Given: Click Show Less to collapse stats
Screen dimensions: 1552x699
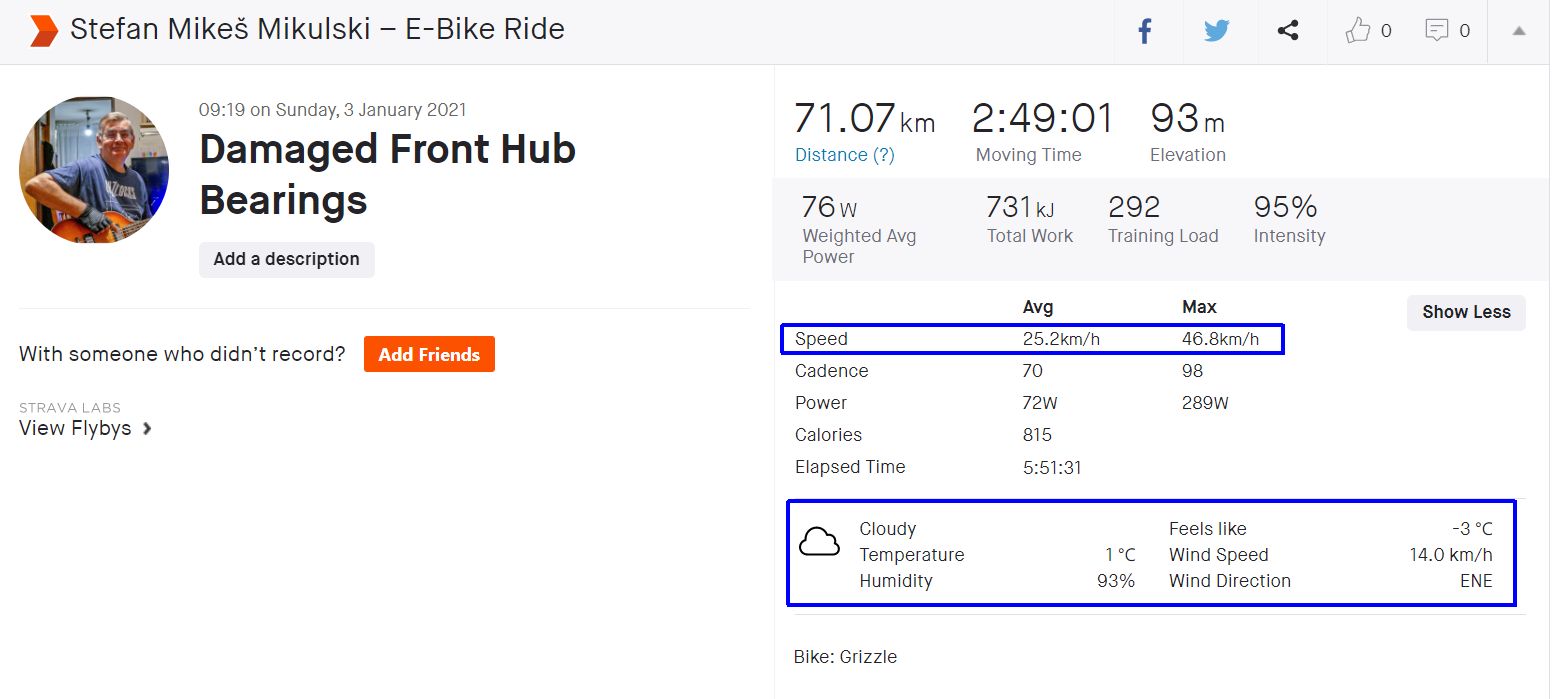Looking at the screenshot, I should coord(1465,312).
